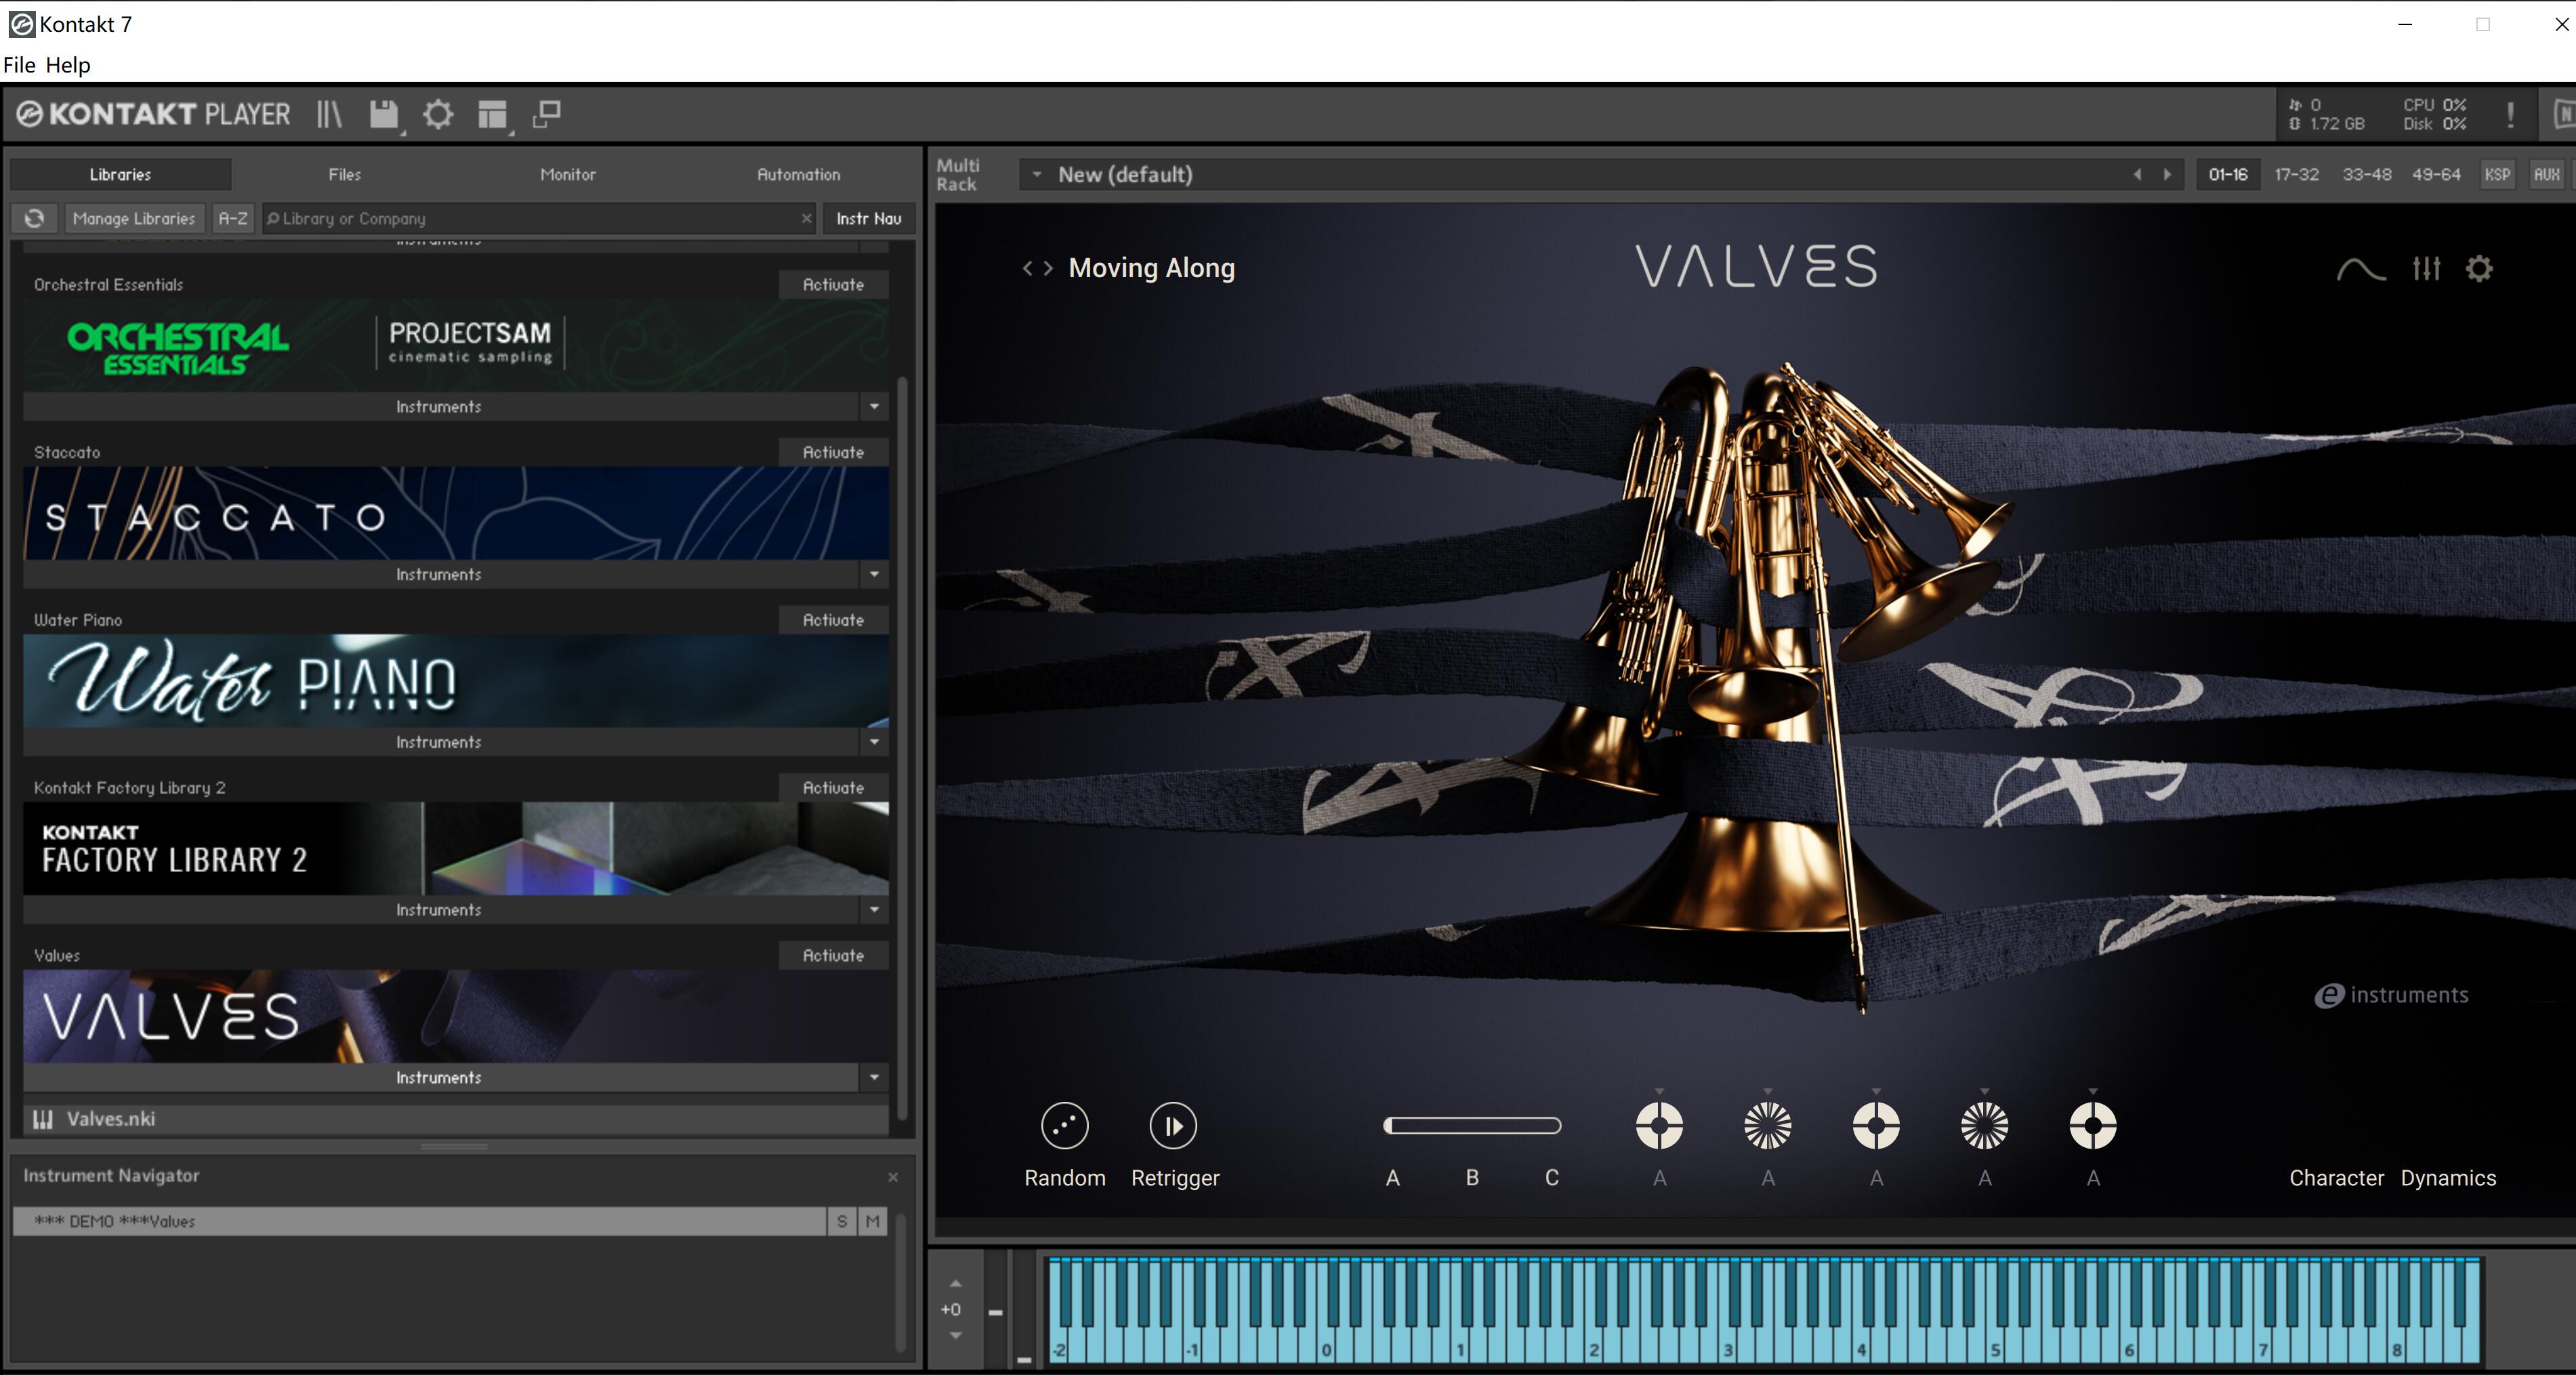Click the workspace layout icon in the header
This screenshot has height=1375, width=2576.
[492, 113]
